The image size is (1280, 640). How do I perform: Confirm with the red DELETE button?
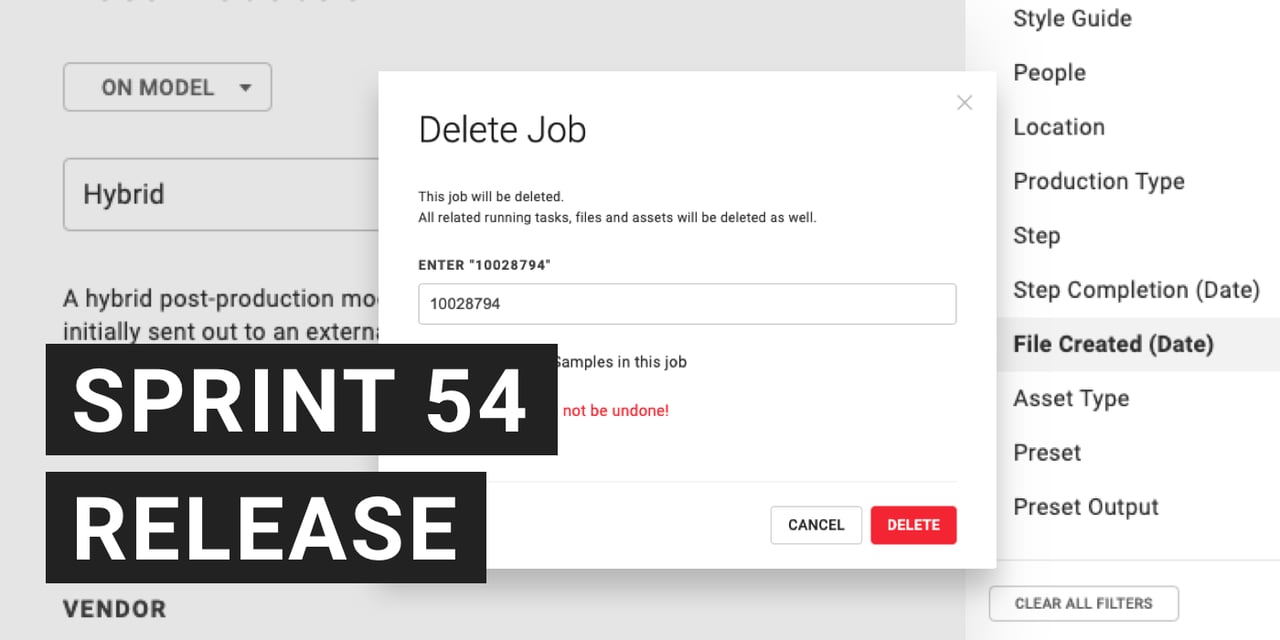pos(913,525)
